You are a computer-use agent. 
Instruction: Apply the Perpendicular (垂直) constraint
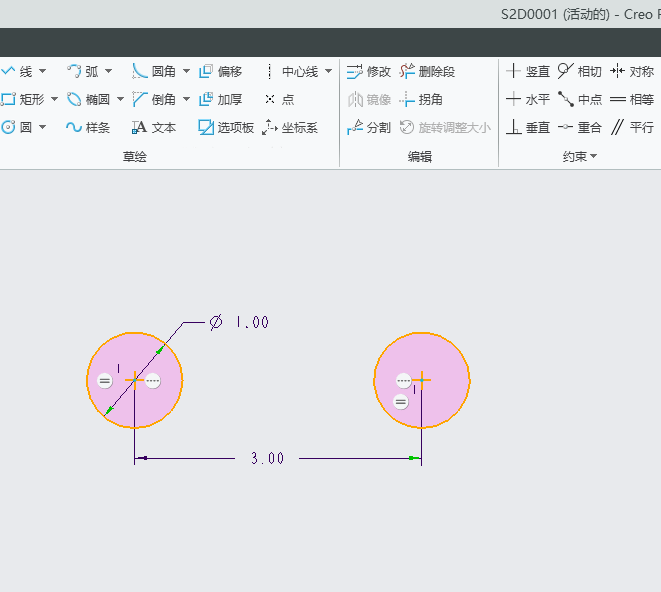point(528,127)
